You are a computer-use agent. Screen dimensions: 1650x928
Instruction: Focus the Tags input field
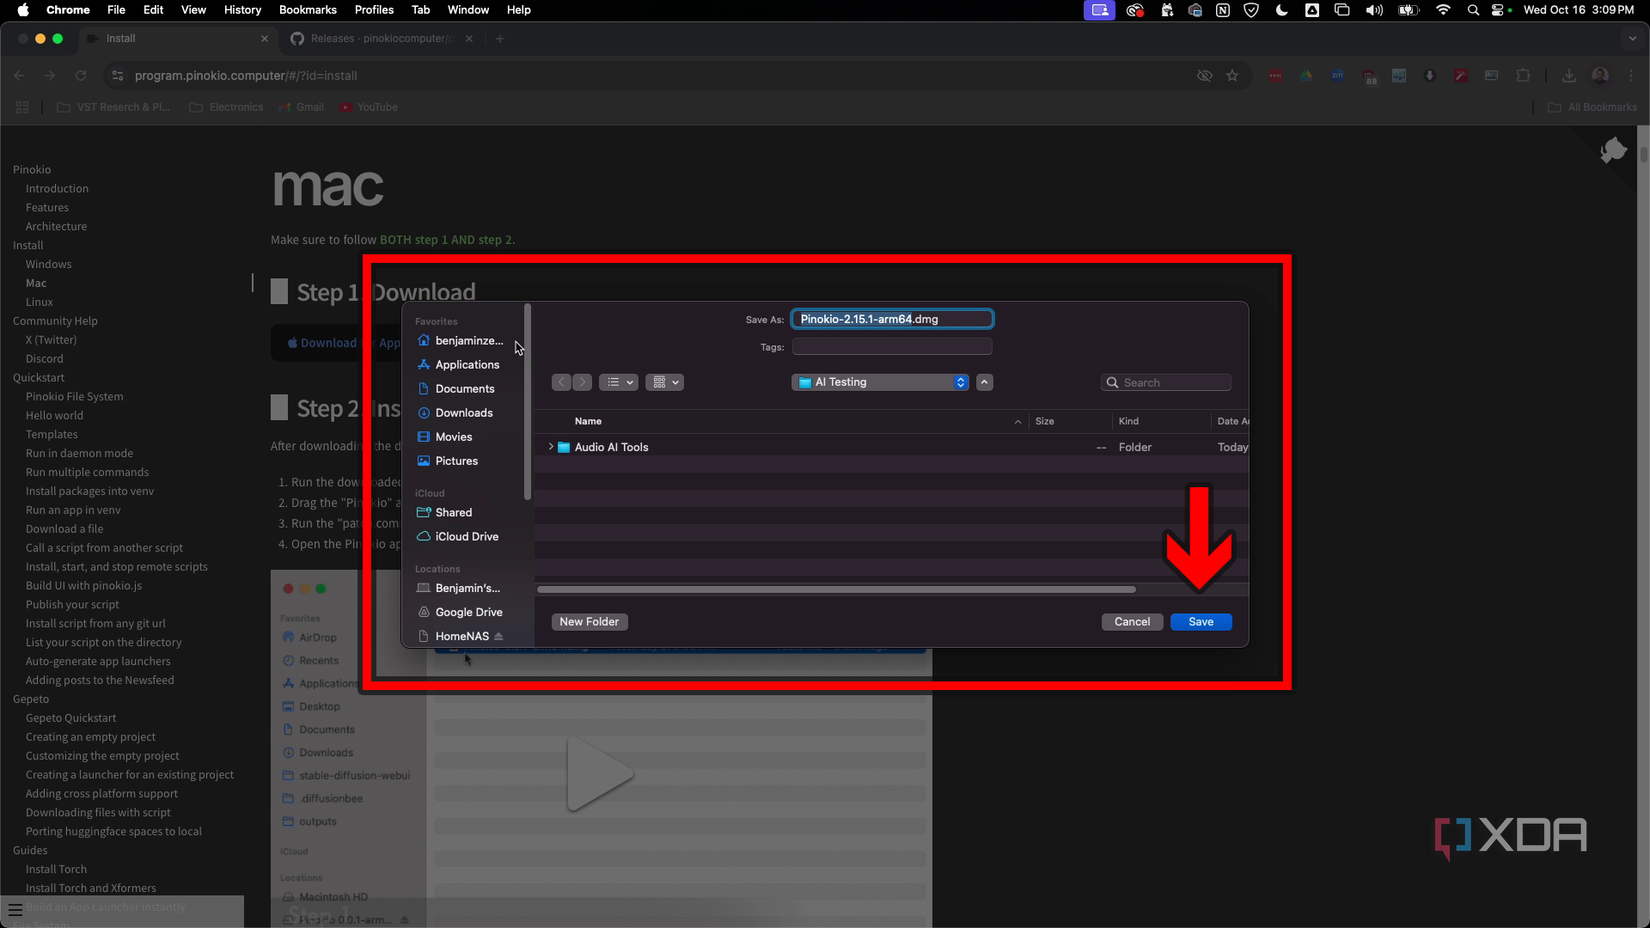(892, 347)
